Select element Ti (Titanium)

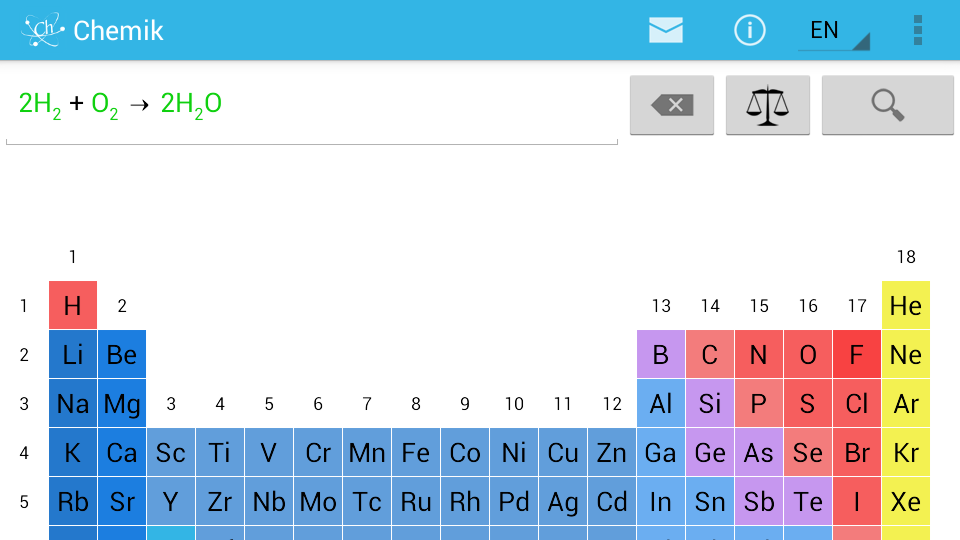click(220, 452)
